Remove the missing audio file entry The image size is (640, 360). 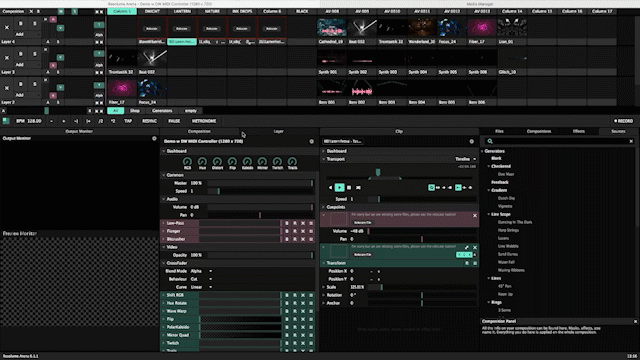[x=475, y=216]
